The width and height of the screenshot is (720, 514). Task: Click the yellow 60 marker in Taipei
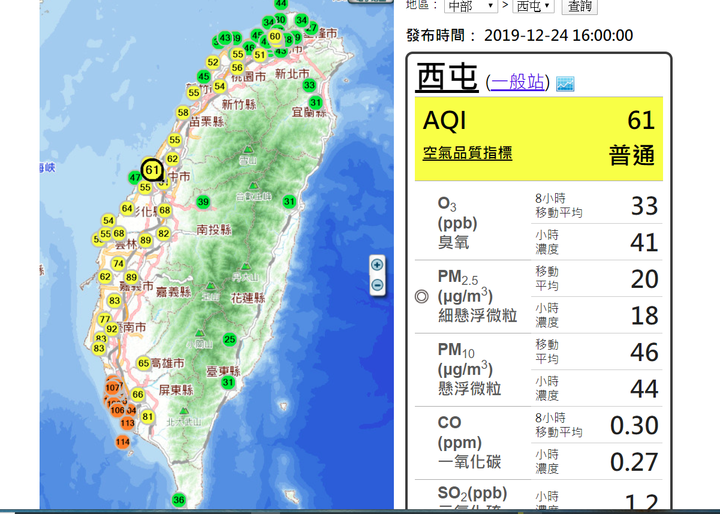[275, 36]
